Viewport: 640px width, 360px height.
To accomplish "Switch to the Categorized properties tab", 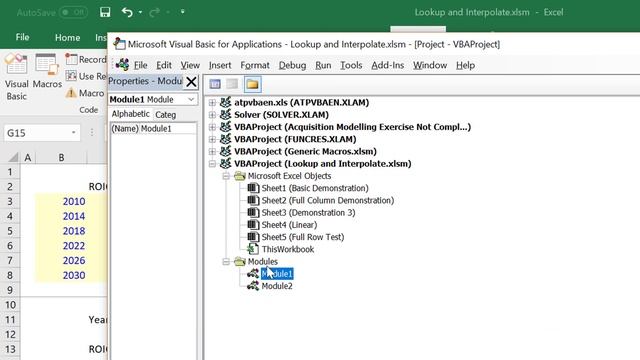I will (x=166, y=115).
